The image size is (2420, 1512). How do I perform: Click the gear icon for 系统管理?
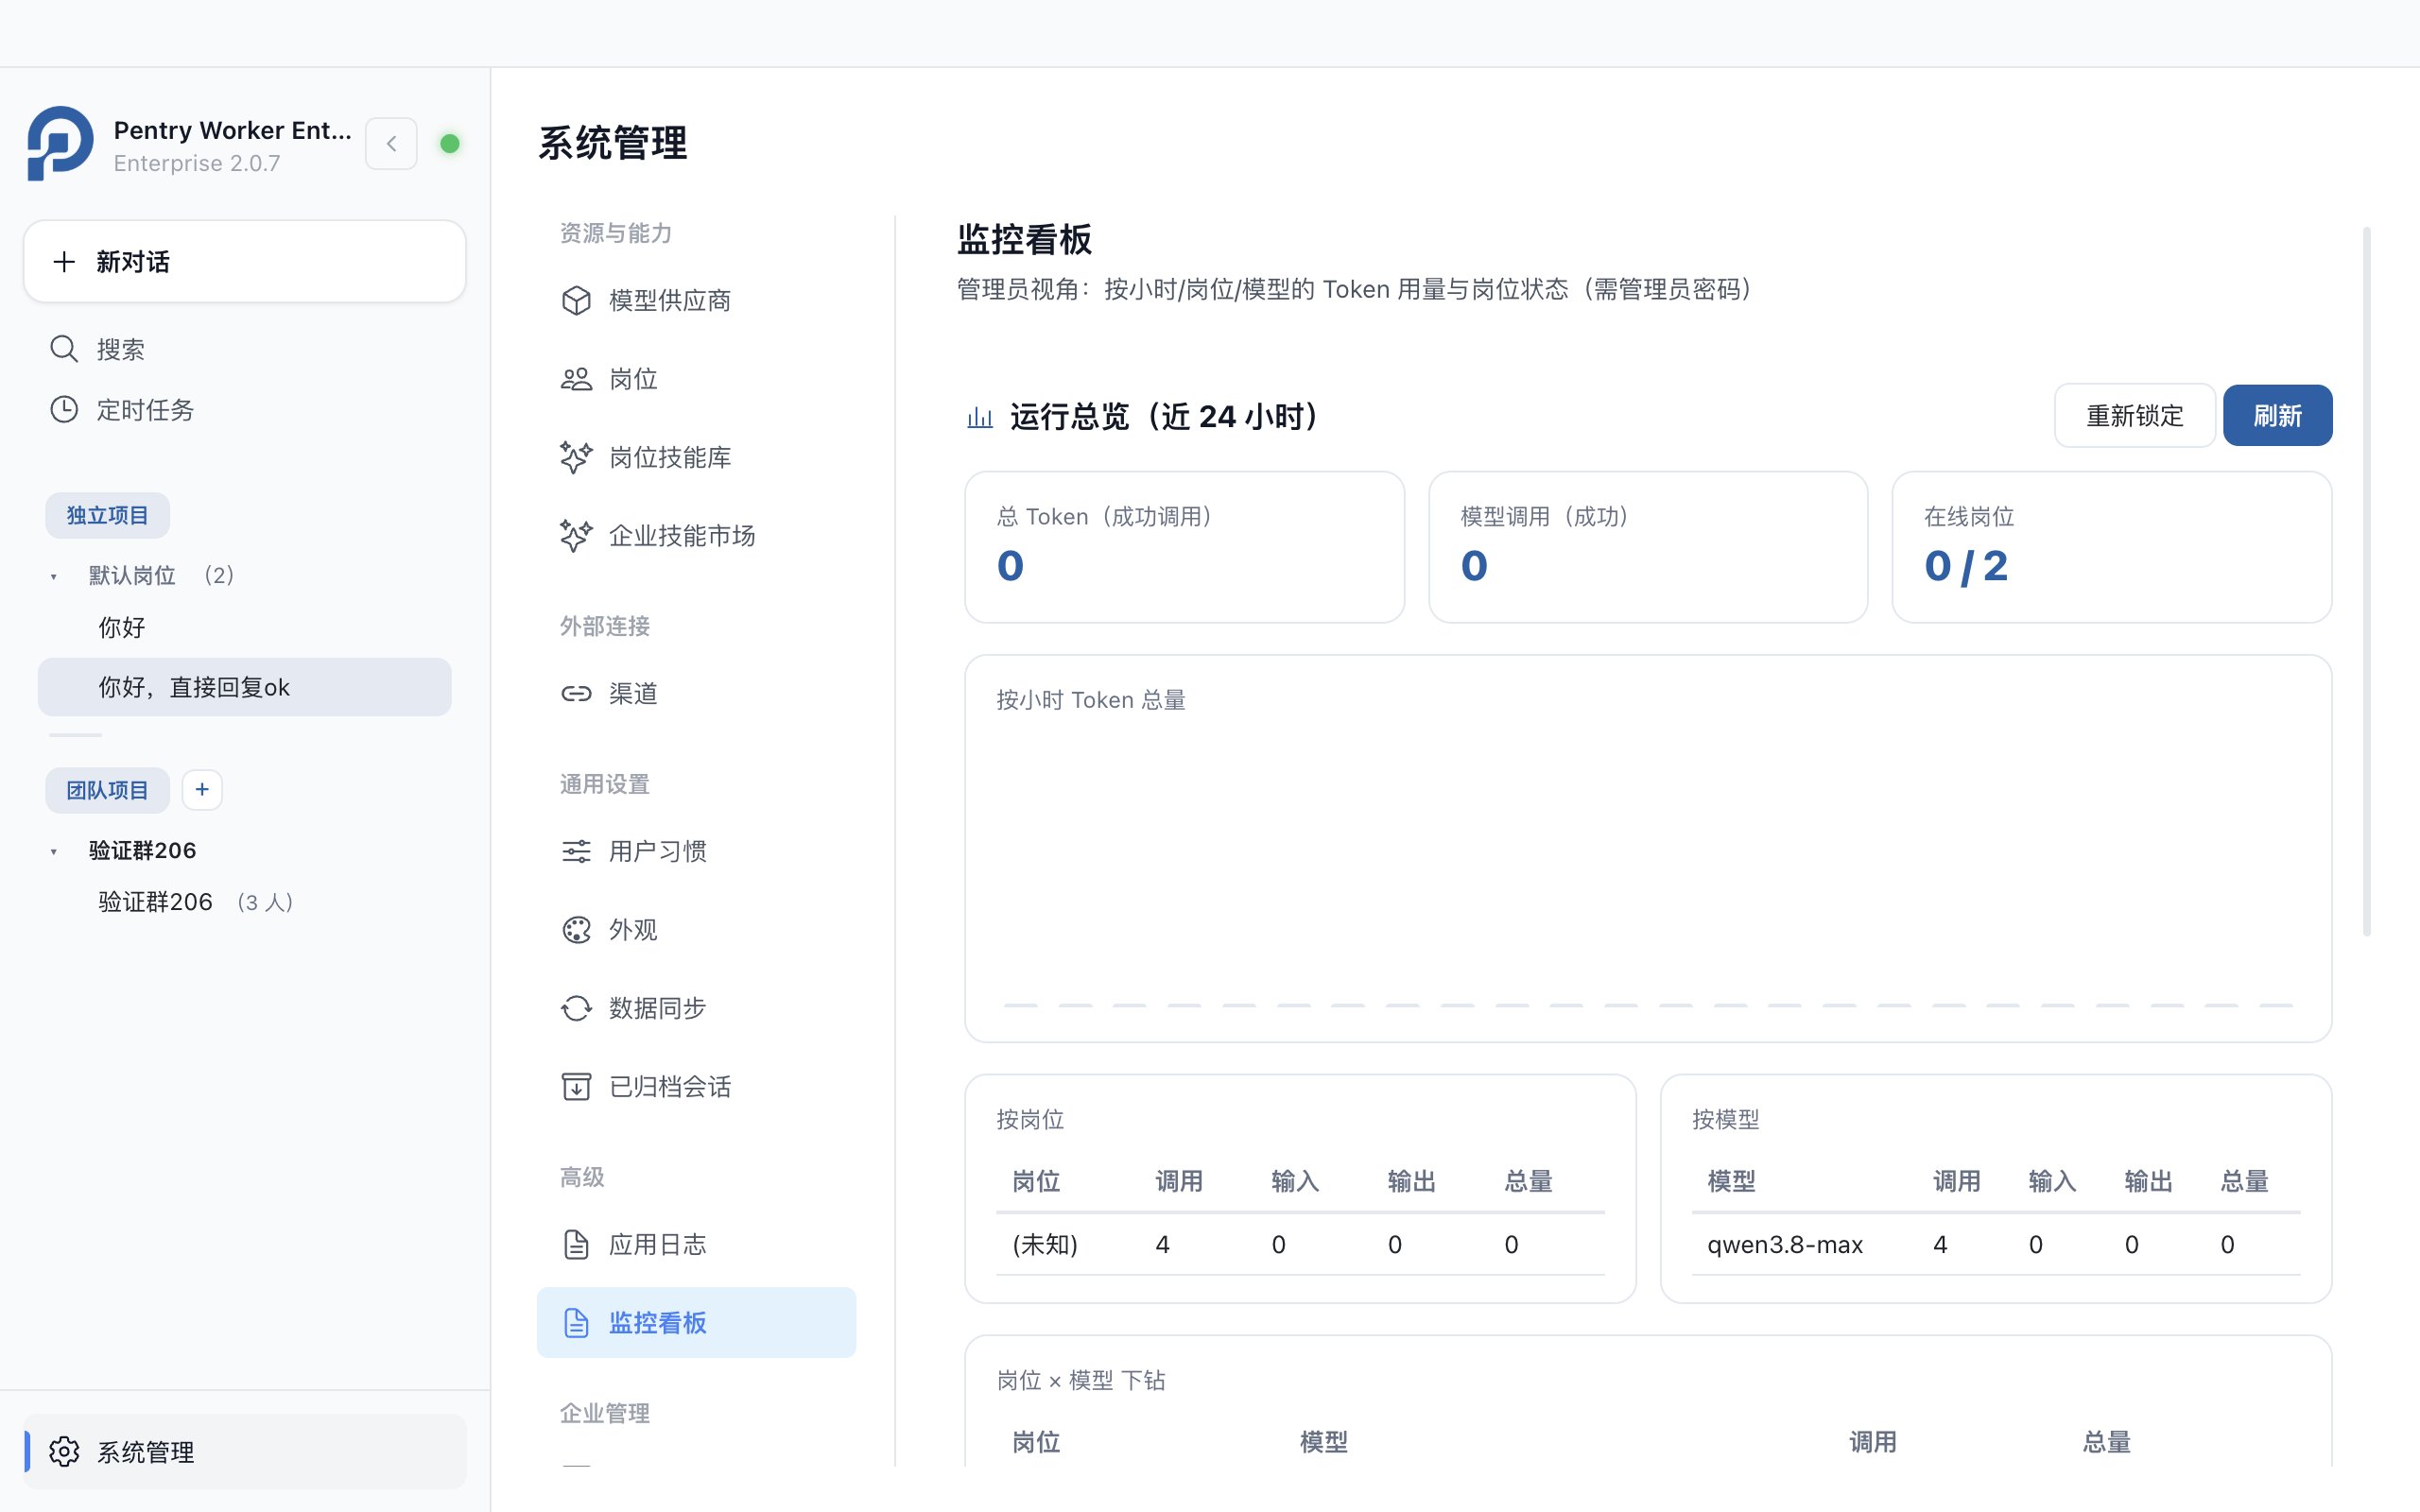64,1452
